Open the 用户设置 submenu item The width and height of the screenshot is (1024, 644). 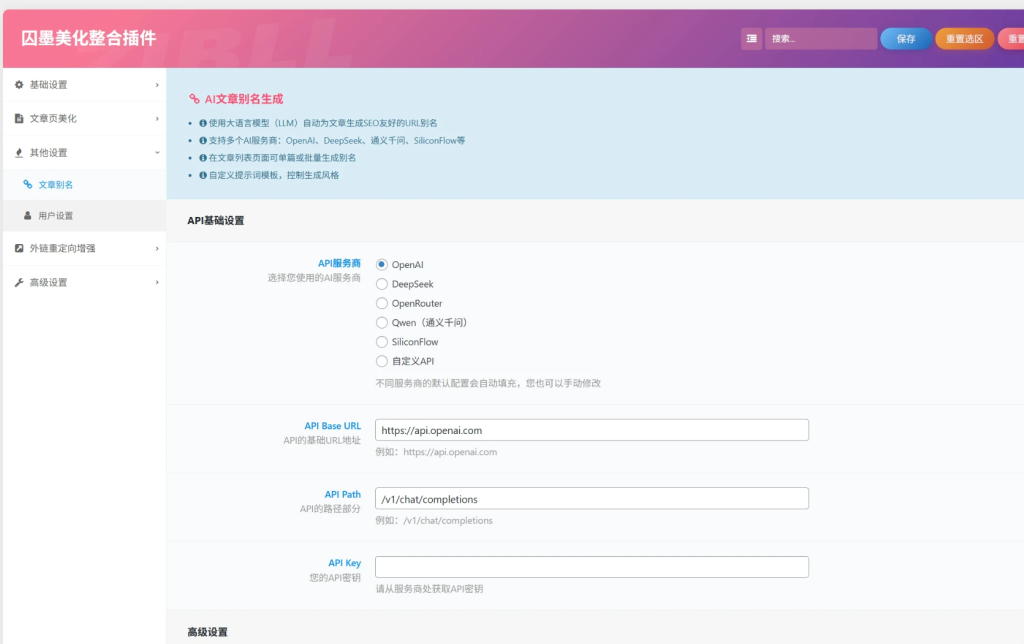tap(85, 216)
